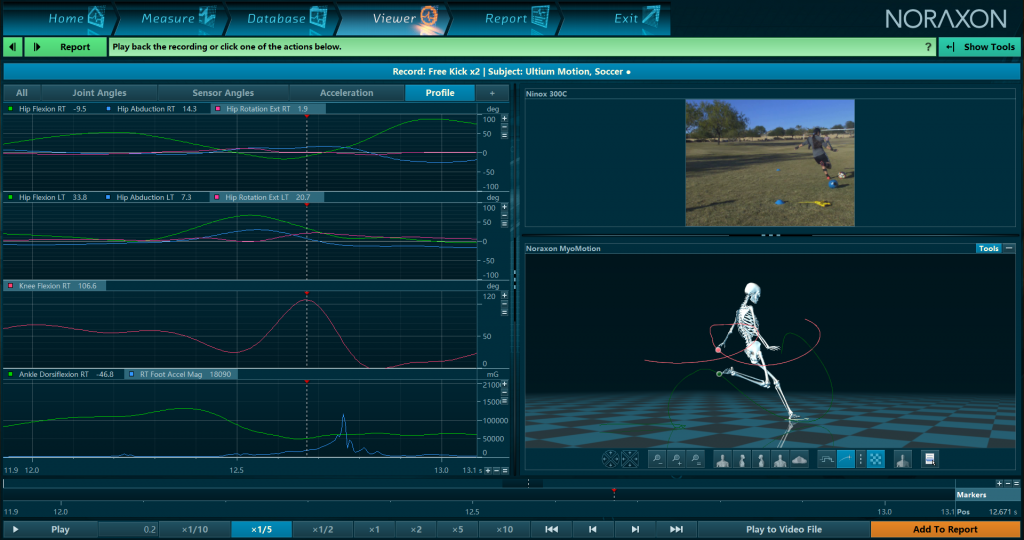This screenshot has height=540, width=1024.
Task: Expand the Show Tools panel
Action: [980, 47]
